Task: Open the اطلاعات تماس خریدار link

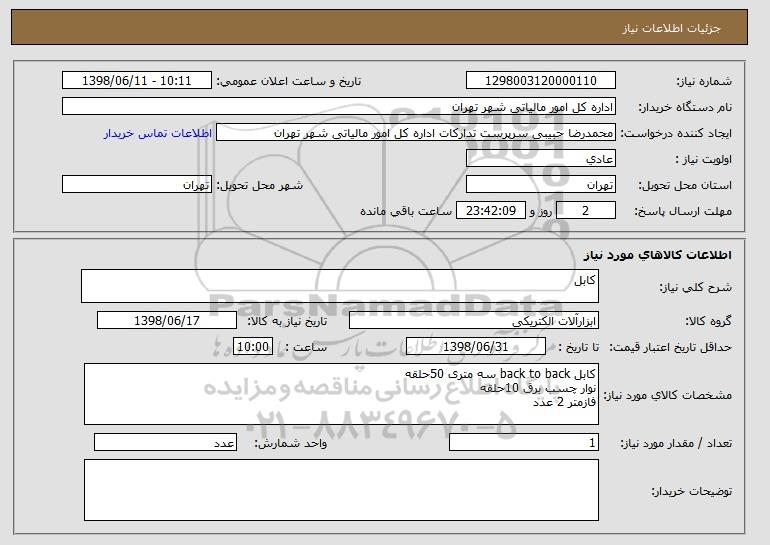Action: coord(158,133)
